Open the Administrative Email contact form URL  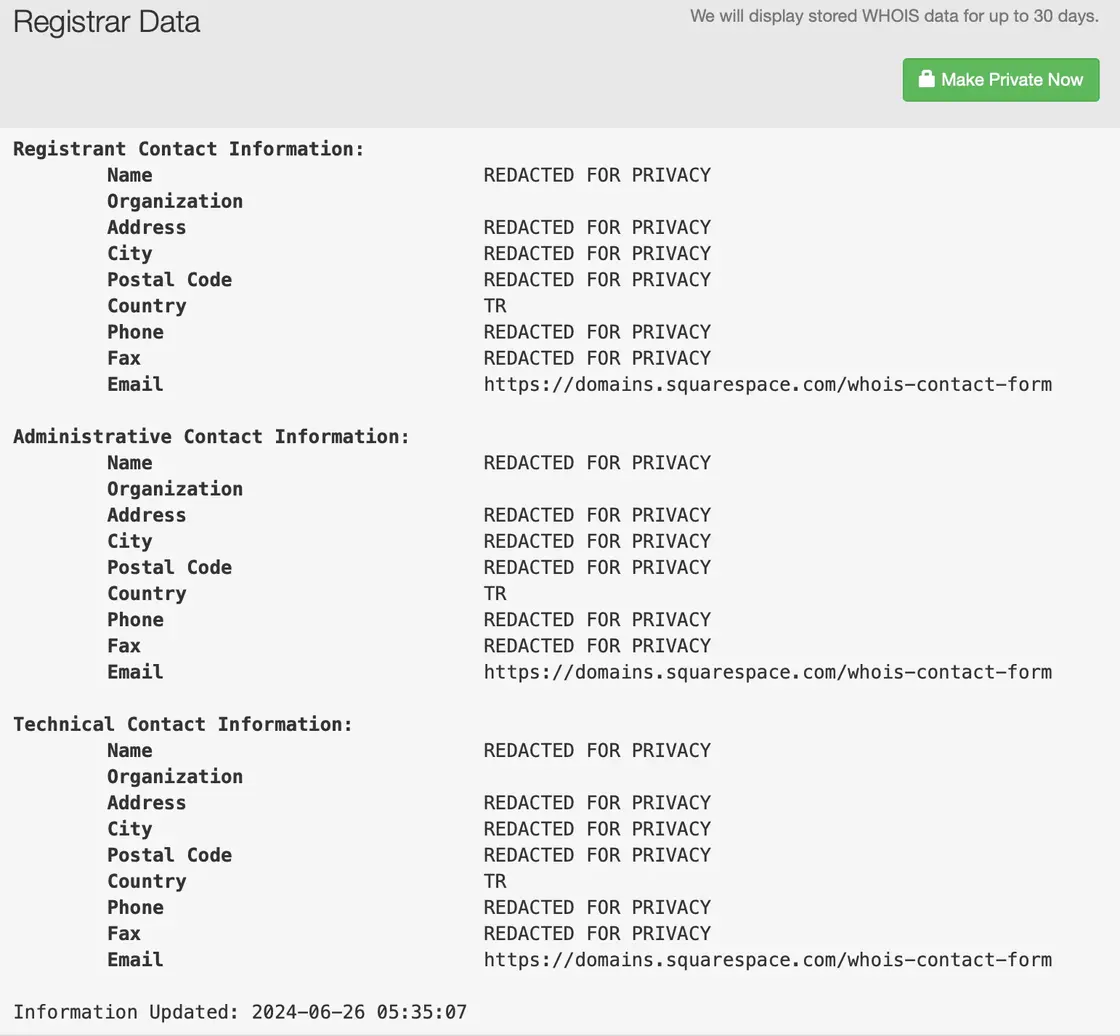(768, 672)
